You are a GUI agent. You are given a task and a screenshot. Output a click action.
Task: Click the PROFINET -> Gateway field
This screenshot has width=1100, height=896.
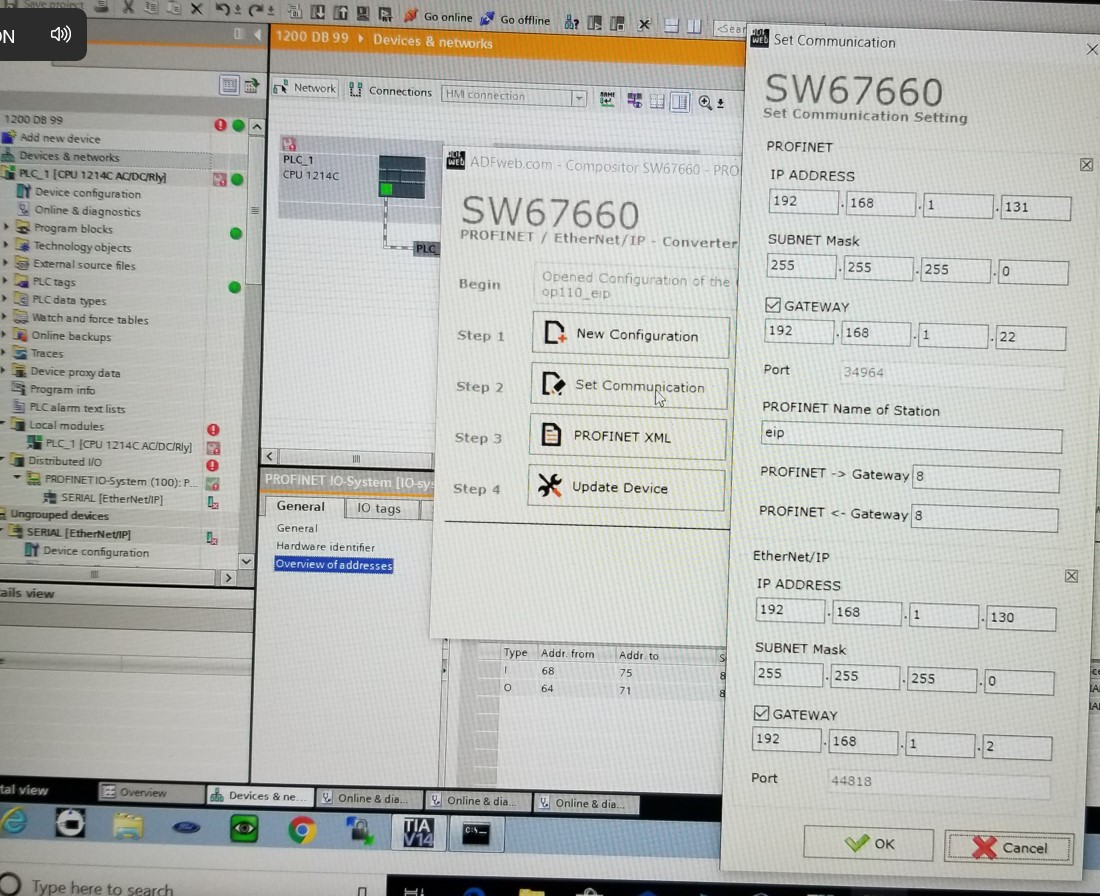click(986, 477)
